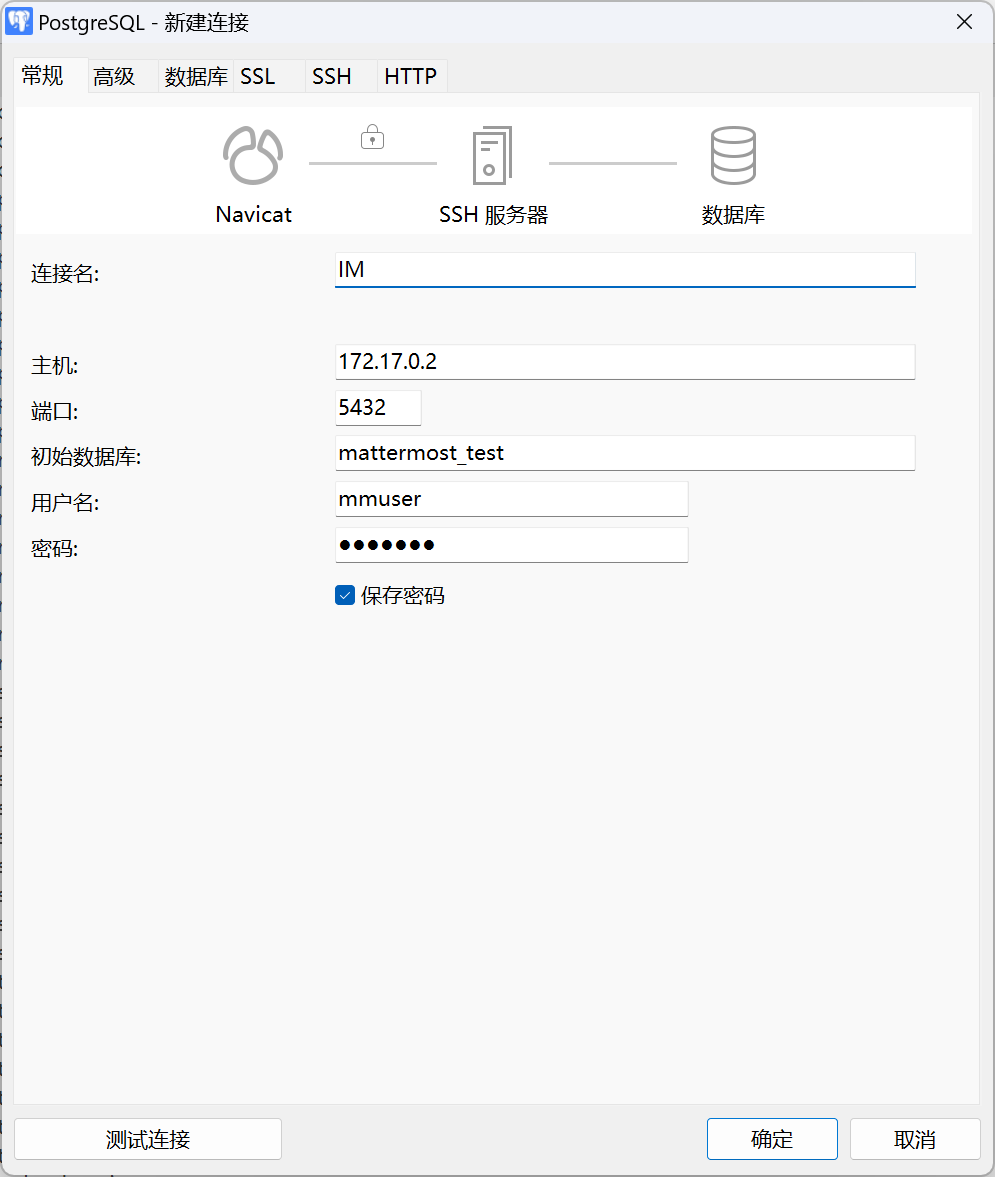Click the database cylinder icon
The height and width of the screenshot is (1177, 995).
coord(733,155)
